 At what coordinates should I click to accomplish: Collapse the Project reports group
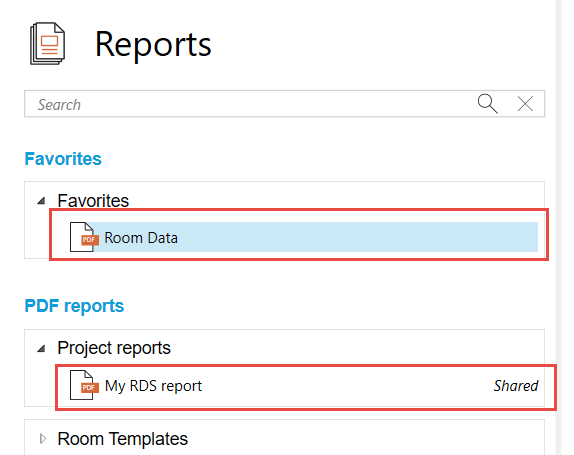(x=41, y=348)
